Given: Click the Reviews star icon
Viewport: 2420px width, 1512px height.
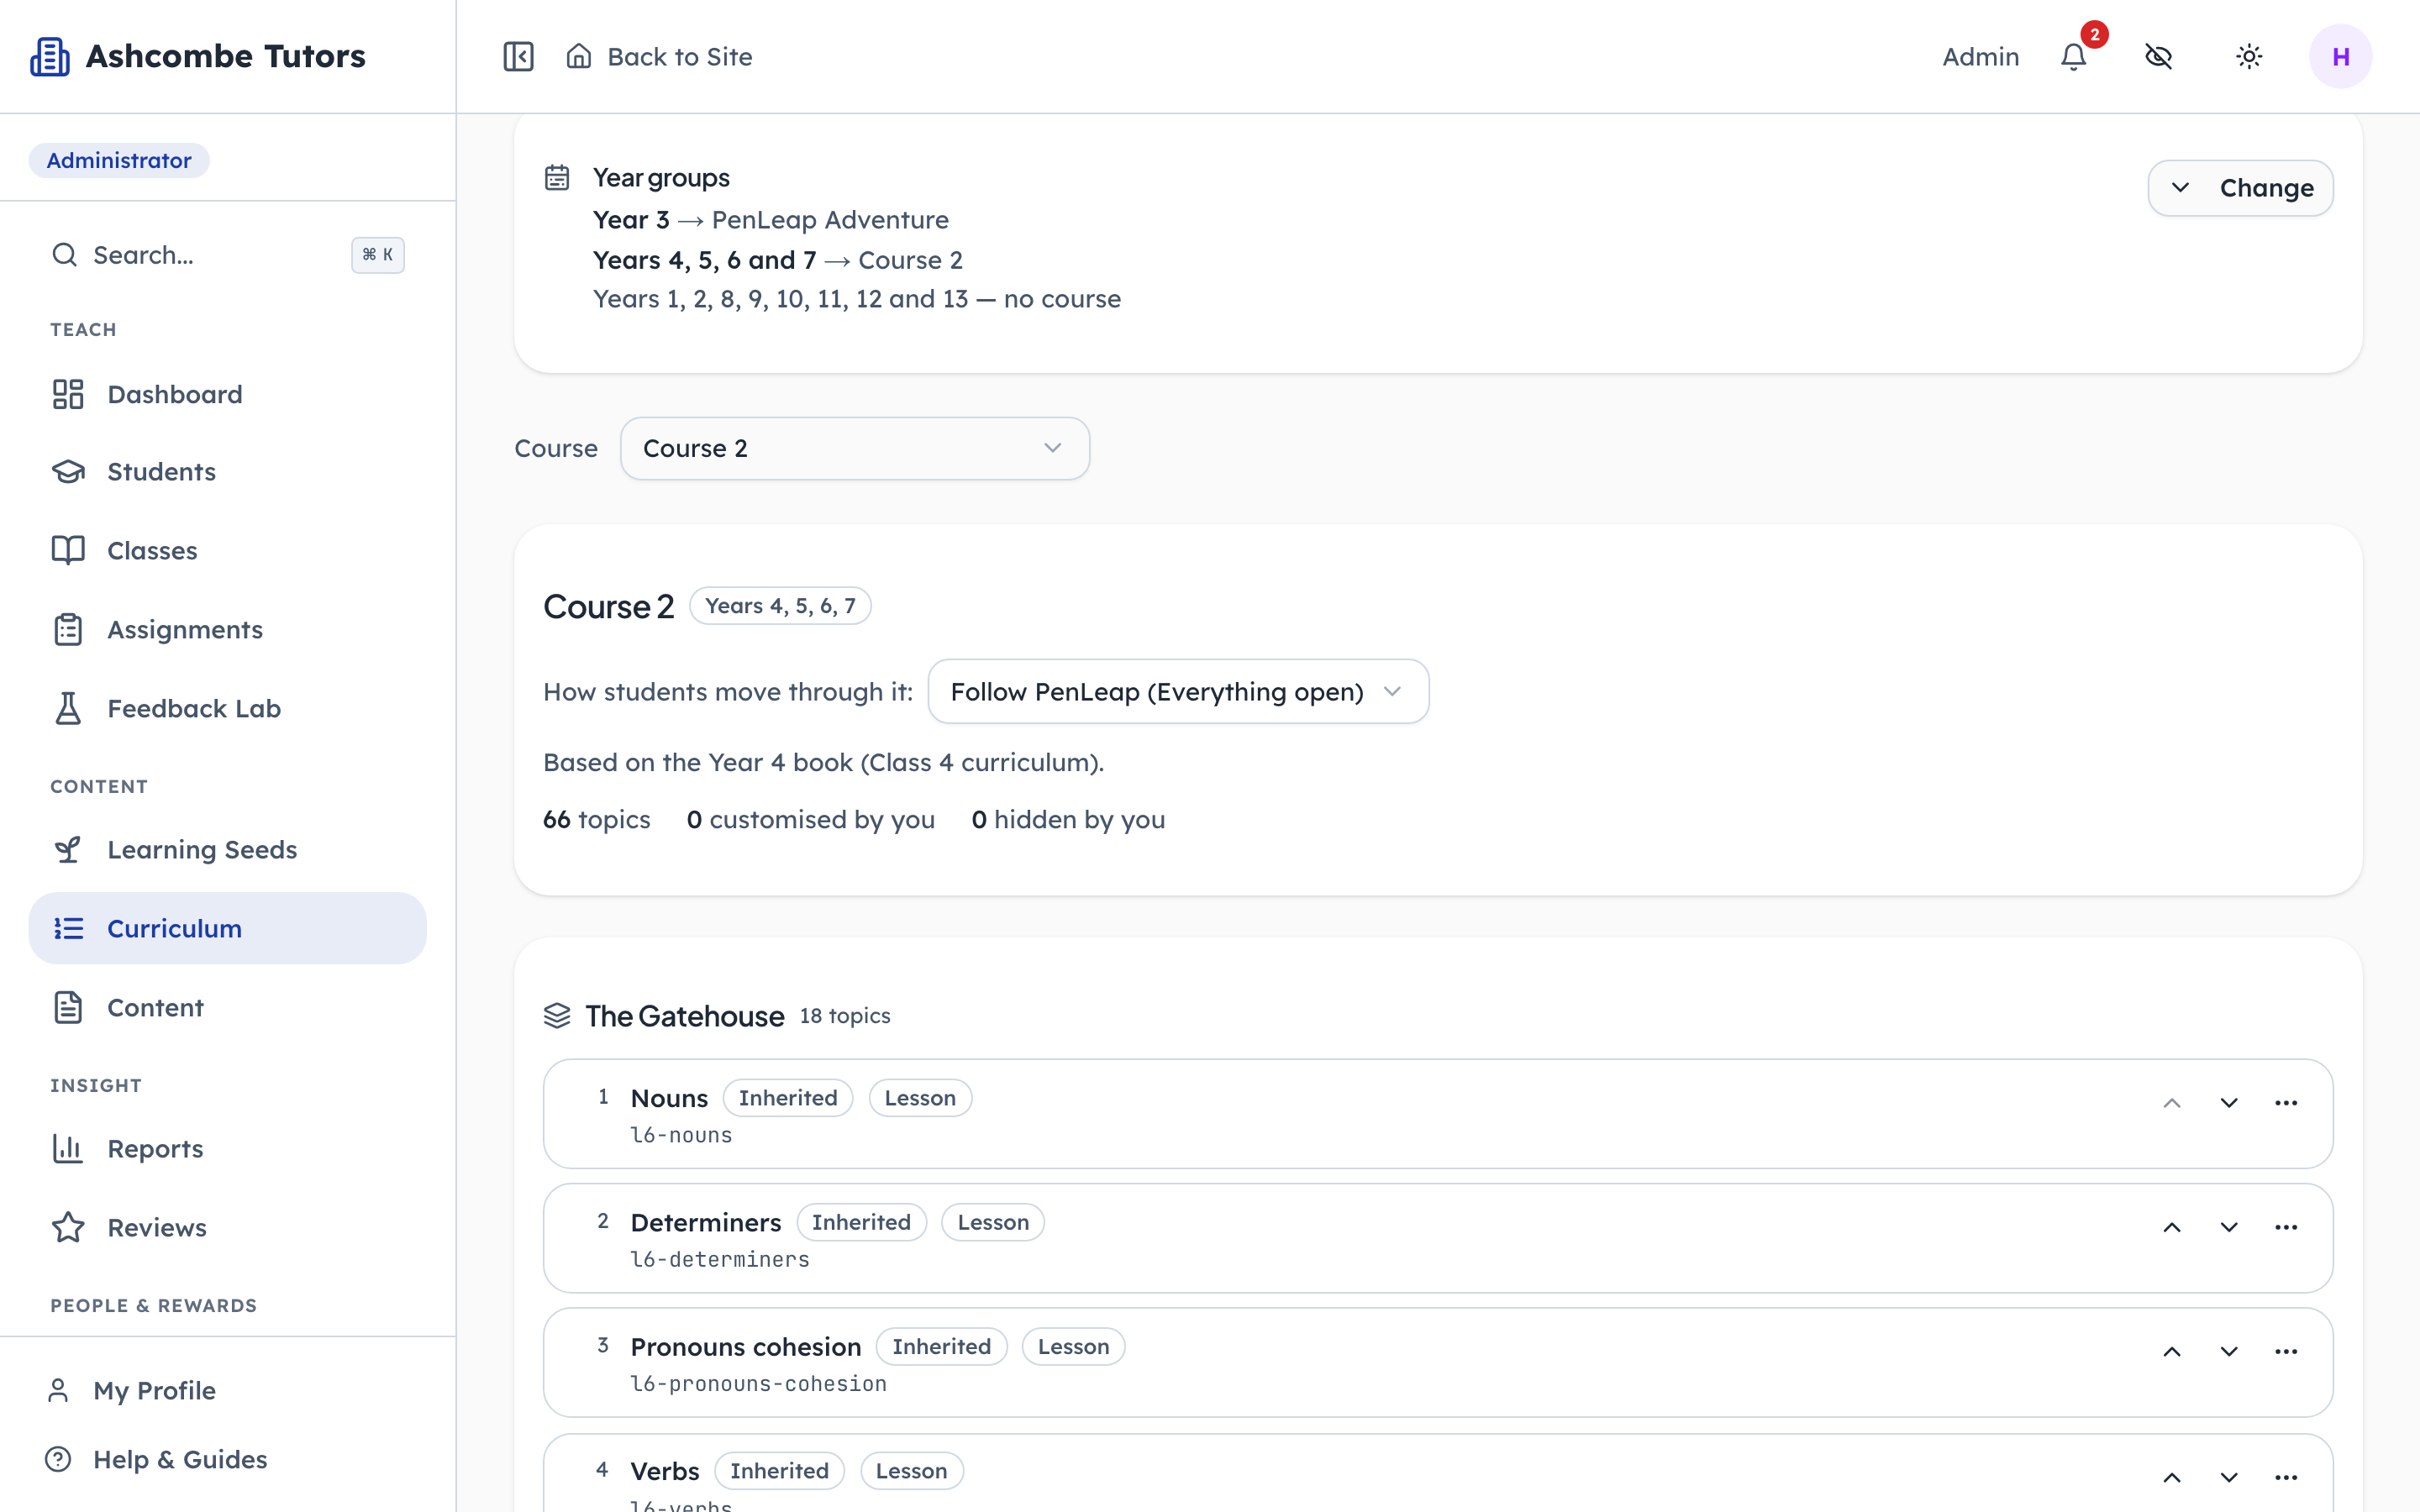Looking at the screenshot, I should (x=68, y=1227).
